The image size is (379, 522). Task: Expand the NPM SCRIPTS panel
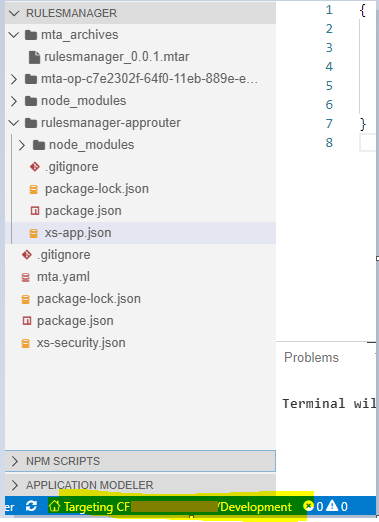pos(140,461)
